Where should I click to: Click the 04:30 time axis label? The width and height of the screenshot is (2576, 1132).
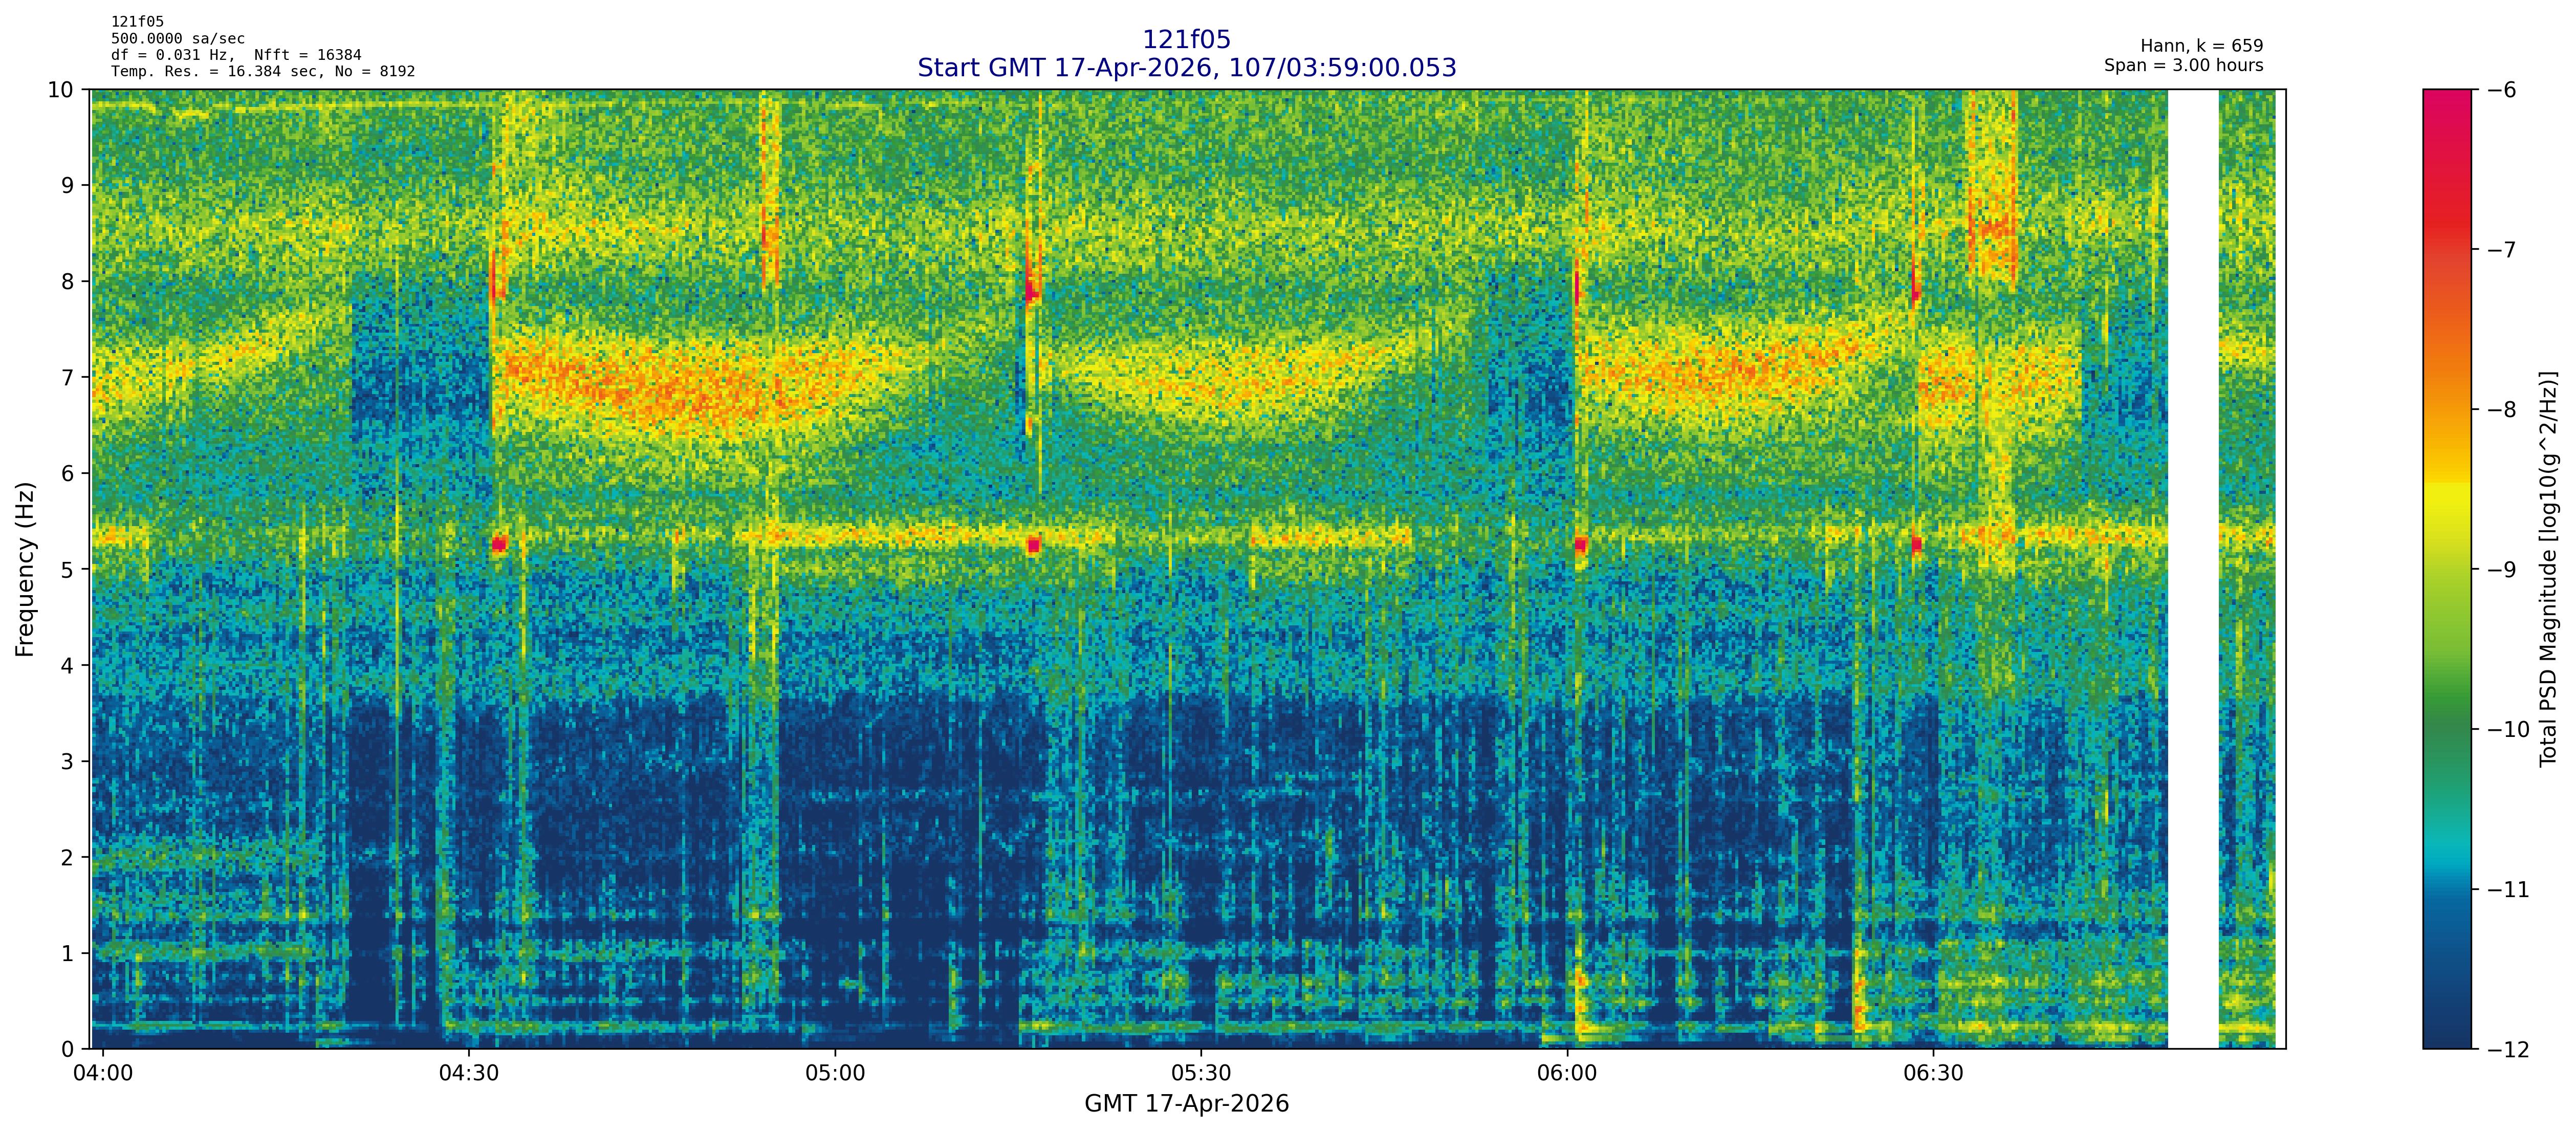pyautogui.click(x=469, y=1074)
